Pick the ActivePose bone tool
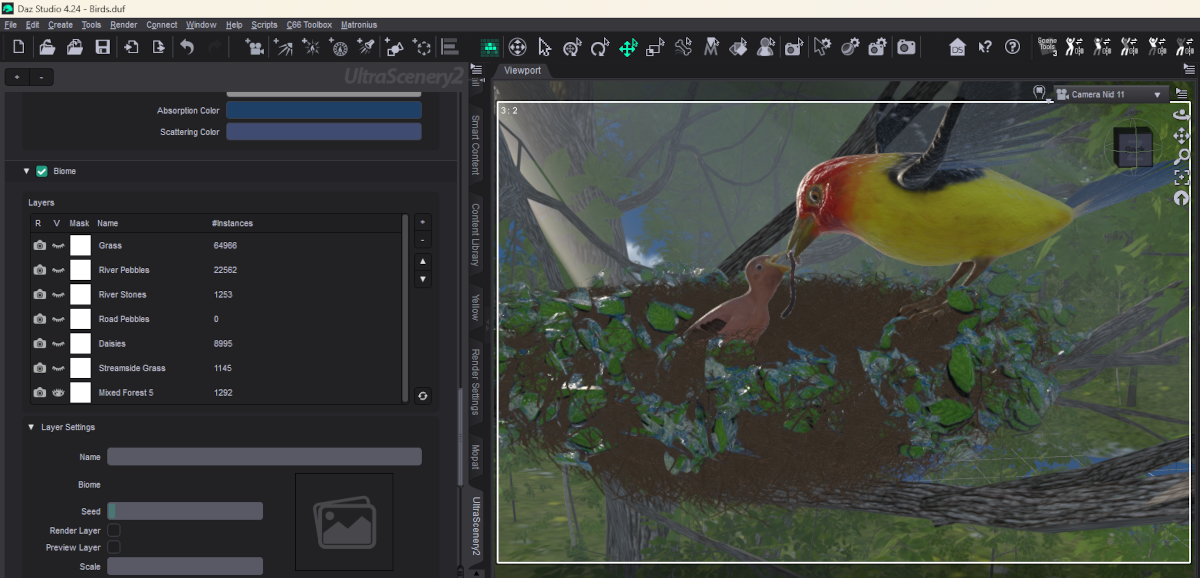Image resolution: width=1200 pixels, height=578 pixels. point(684,47)
